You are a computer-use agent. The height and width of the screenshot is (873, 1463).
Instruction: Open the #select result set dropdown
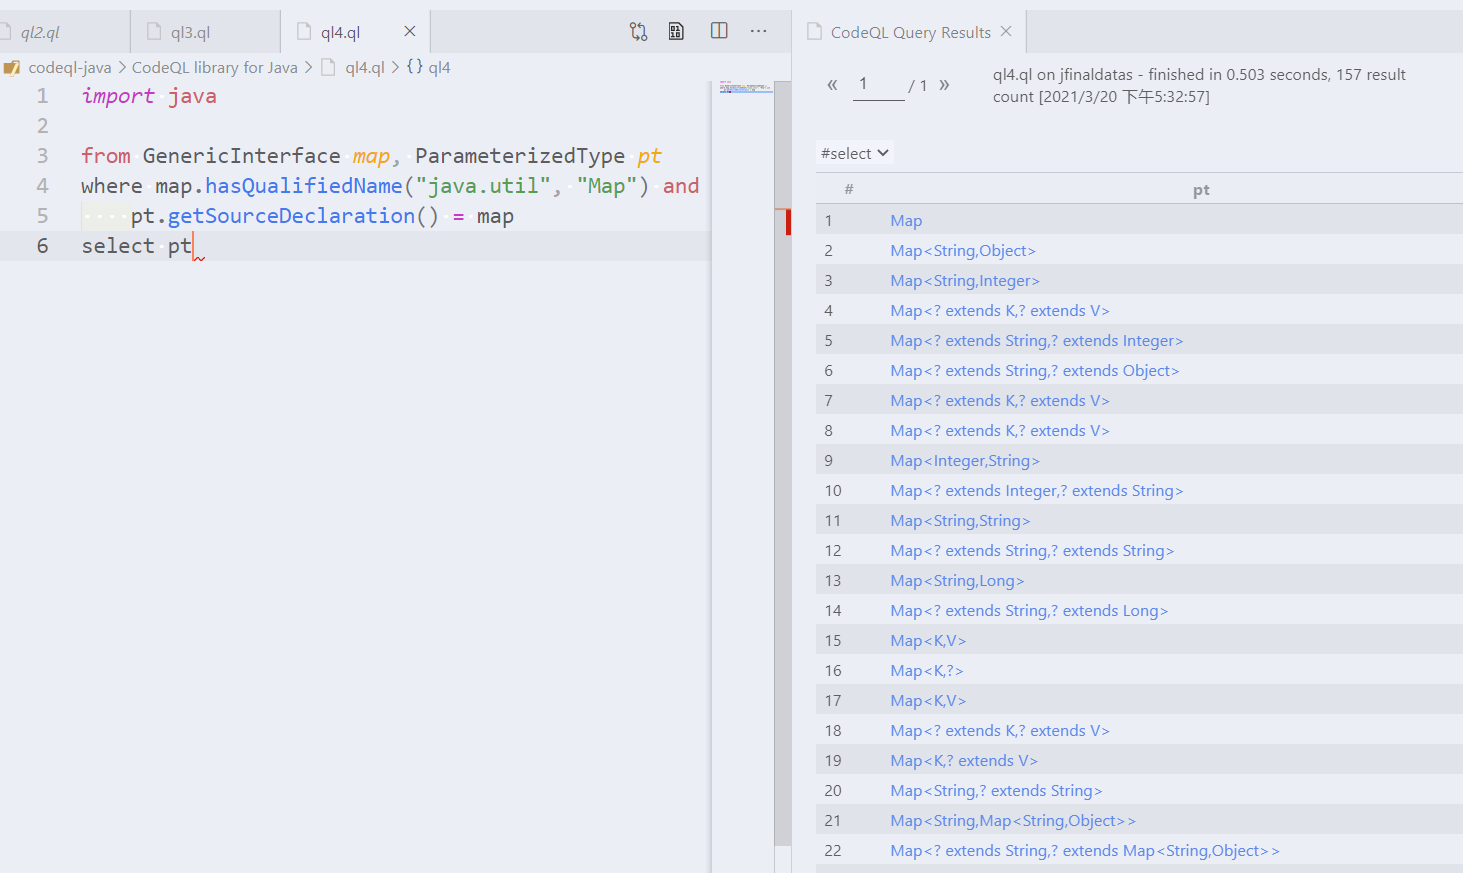click(855, 153)
